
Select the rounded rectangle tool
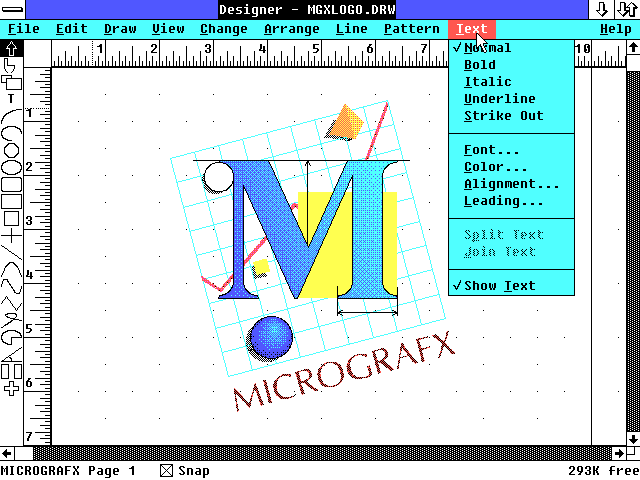tap(11, 184)
